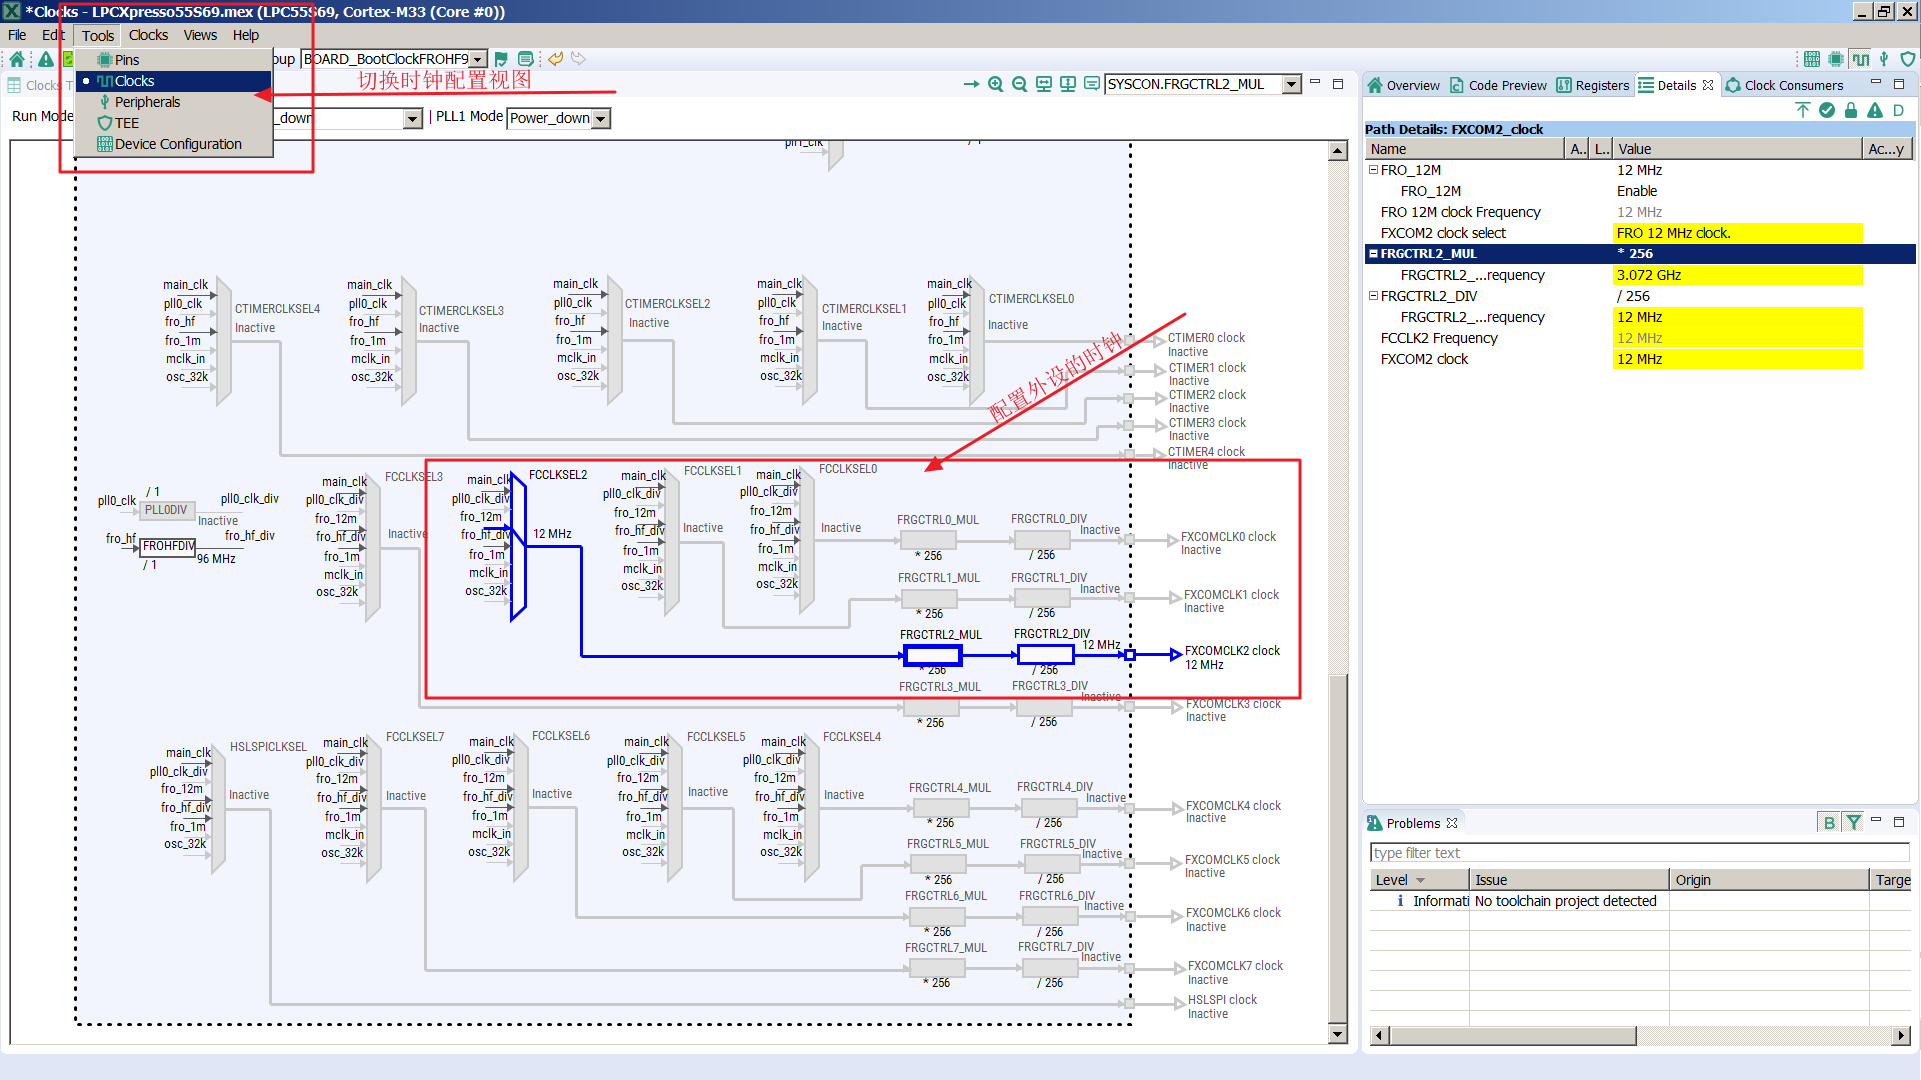Screen dimensions: 1921x1080
Task: Open the PLL1 Mode Power_down dropdown
Action: coord(601,118)
